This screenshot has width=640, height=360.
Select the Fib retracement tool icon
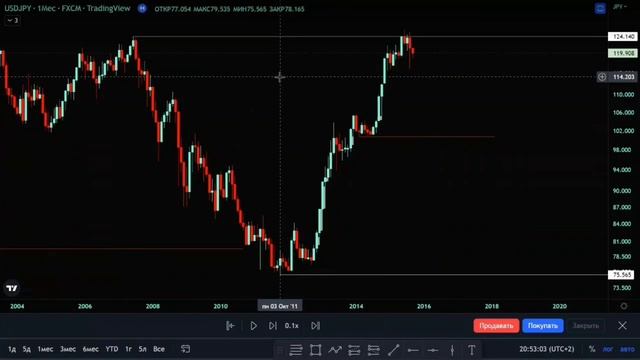354,350
